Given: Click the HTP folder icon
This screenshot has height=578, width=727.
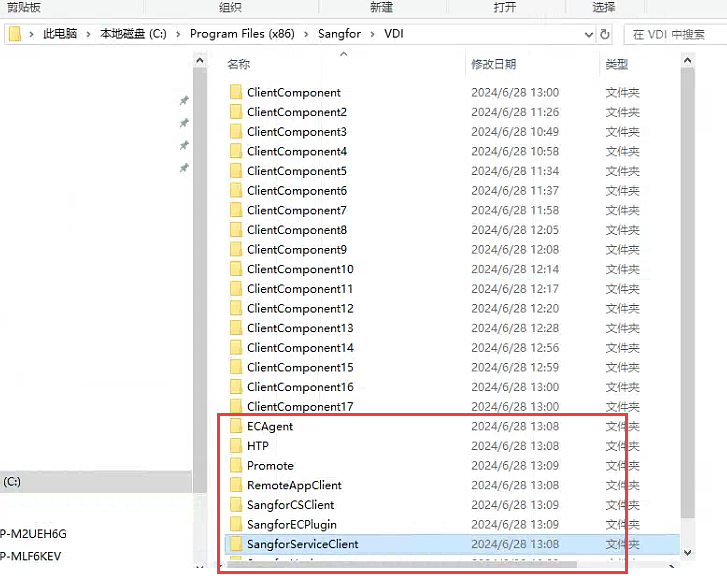Looking at the screenshot, I should [x=236, y=445].
